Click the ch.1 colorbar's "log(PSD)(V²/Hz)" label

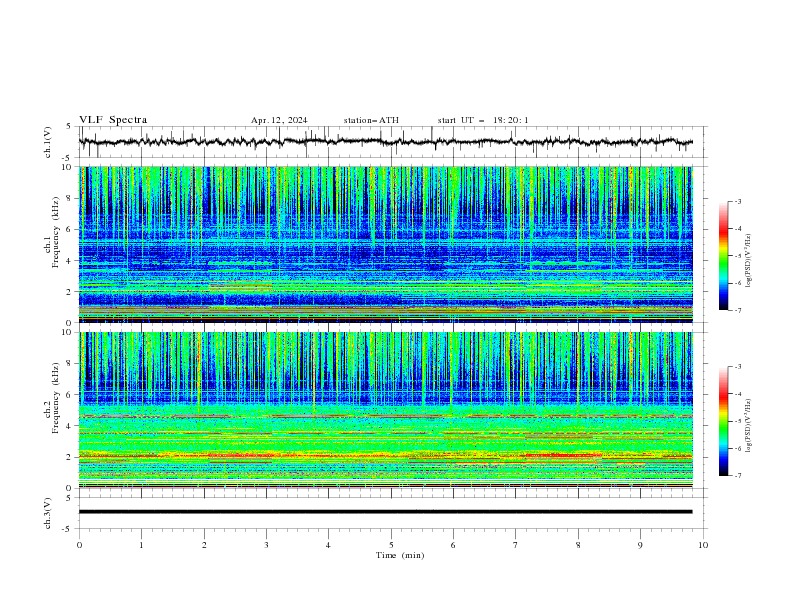pyautogui.click(x=748, y=261)
